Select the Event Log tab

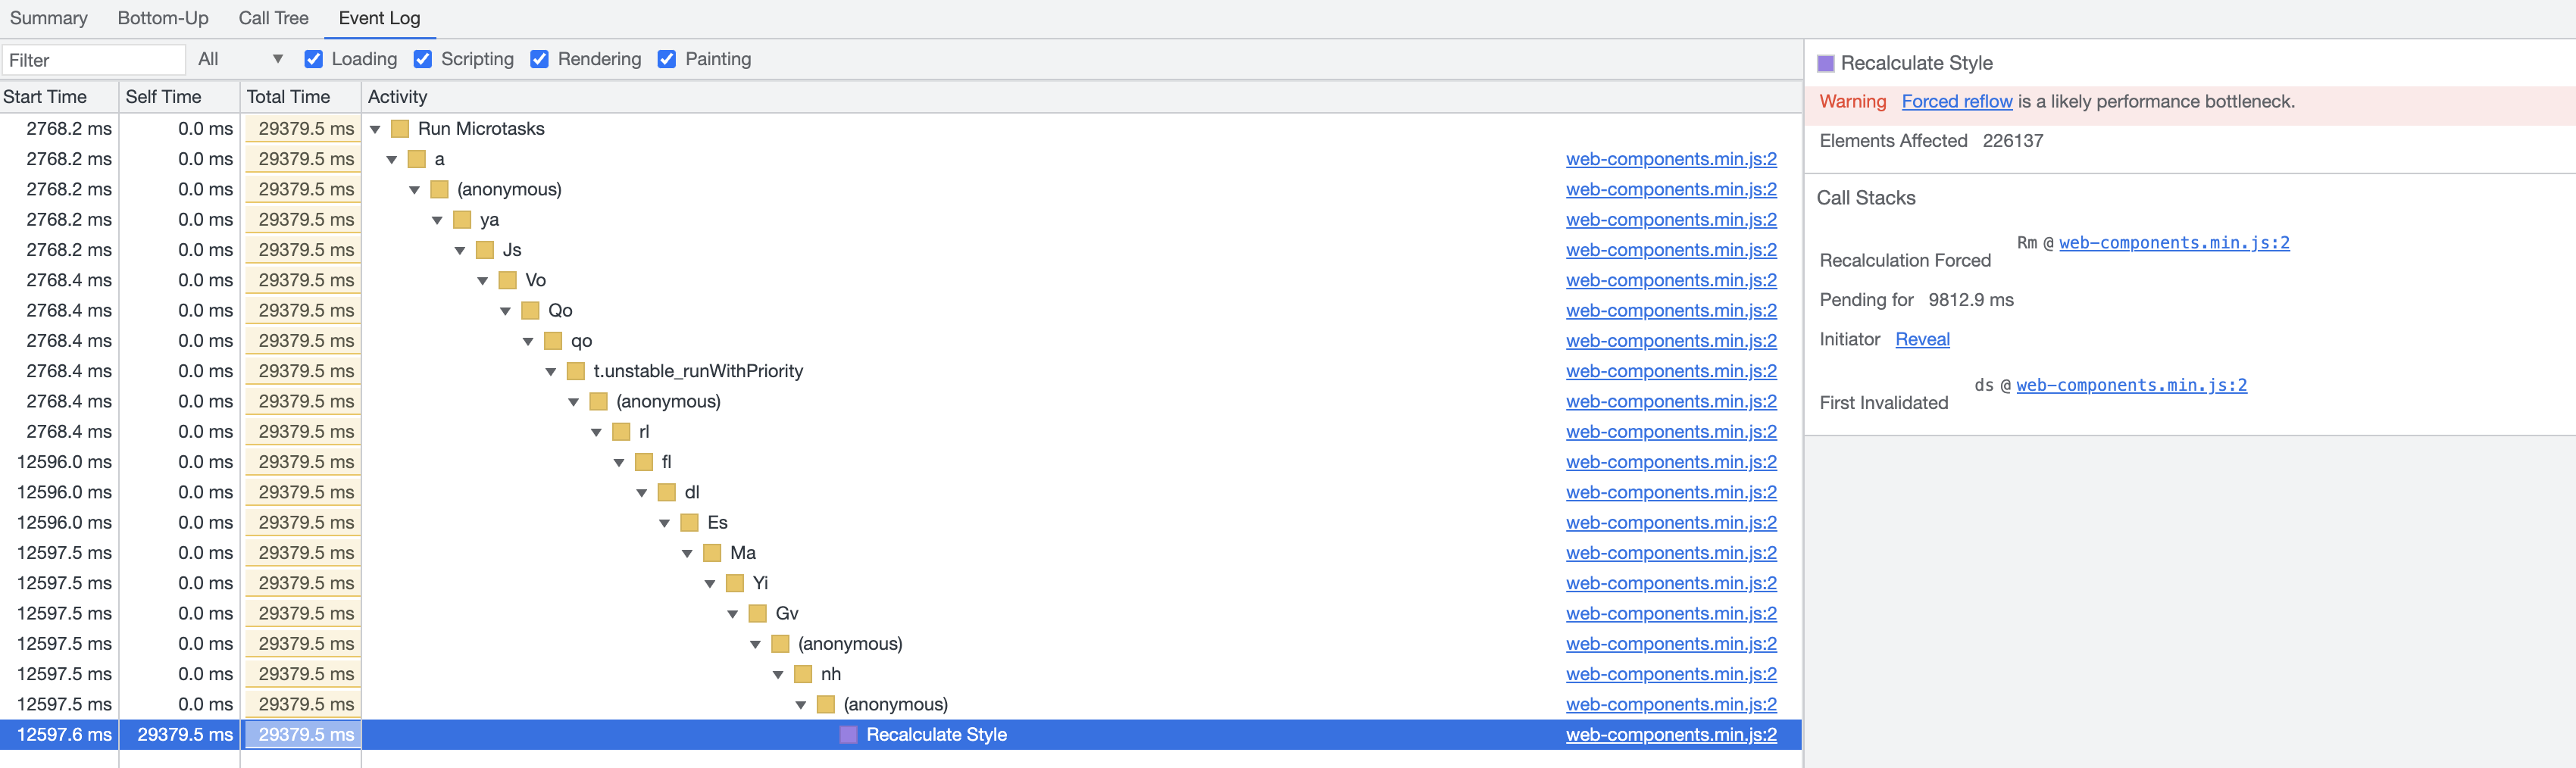pos(379,18)
